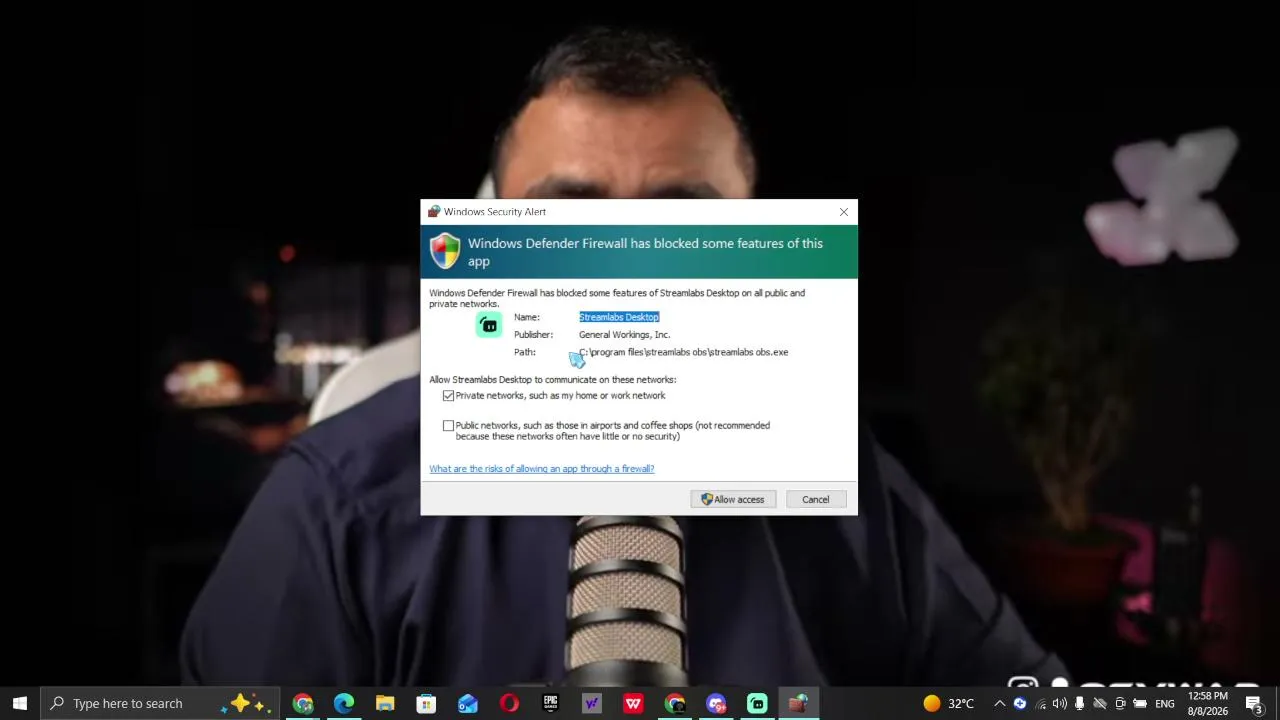This screenshot has width=1280, height=720.
Task: Click the Meet Now camera tray icon
Action: (1120, 703)
